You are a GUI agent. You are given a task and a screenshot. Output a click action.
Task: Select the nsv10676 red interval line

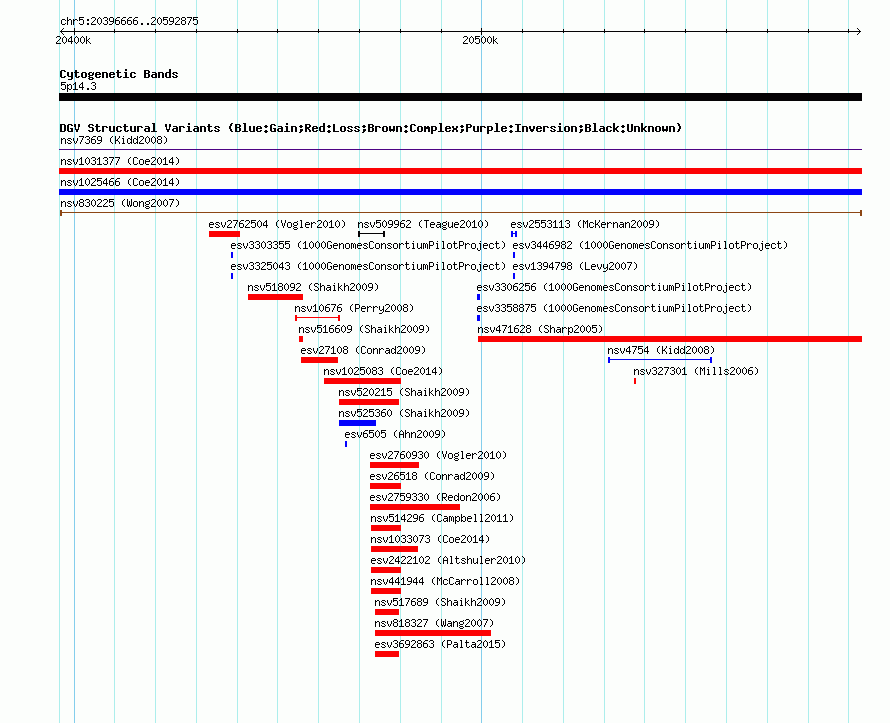tap(317, 318)
